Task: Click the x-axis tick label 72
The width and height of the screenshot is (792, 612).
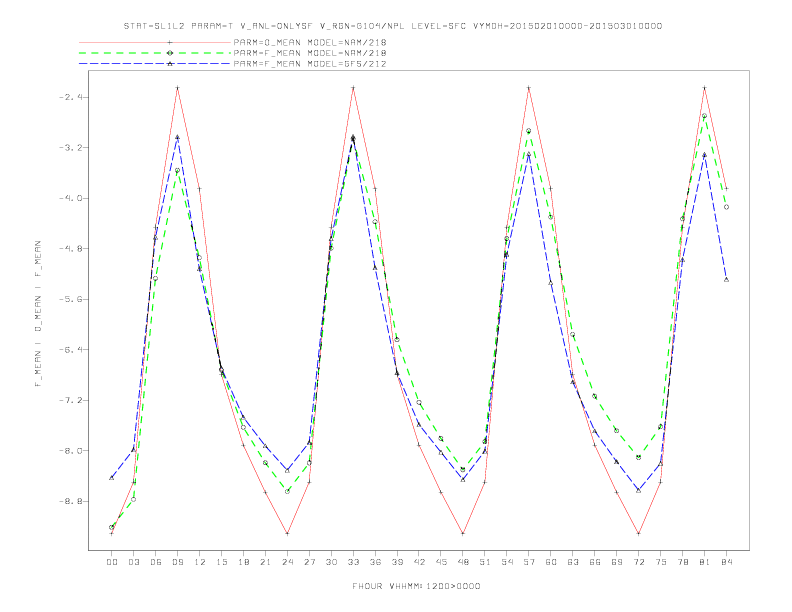Action: click(639, 562)
